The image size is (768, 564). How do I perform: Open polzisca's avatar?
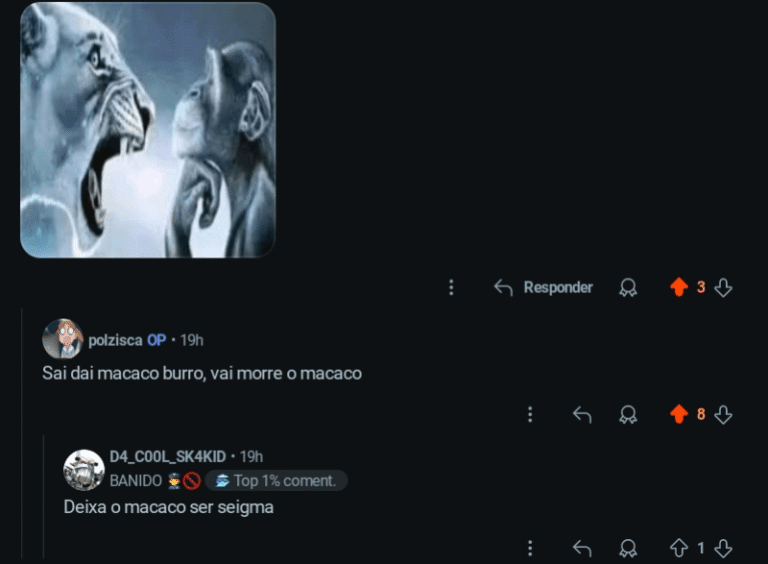[62, 339]
